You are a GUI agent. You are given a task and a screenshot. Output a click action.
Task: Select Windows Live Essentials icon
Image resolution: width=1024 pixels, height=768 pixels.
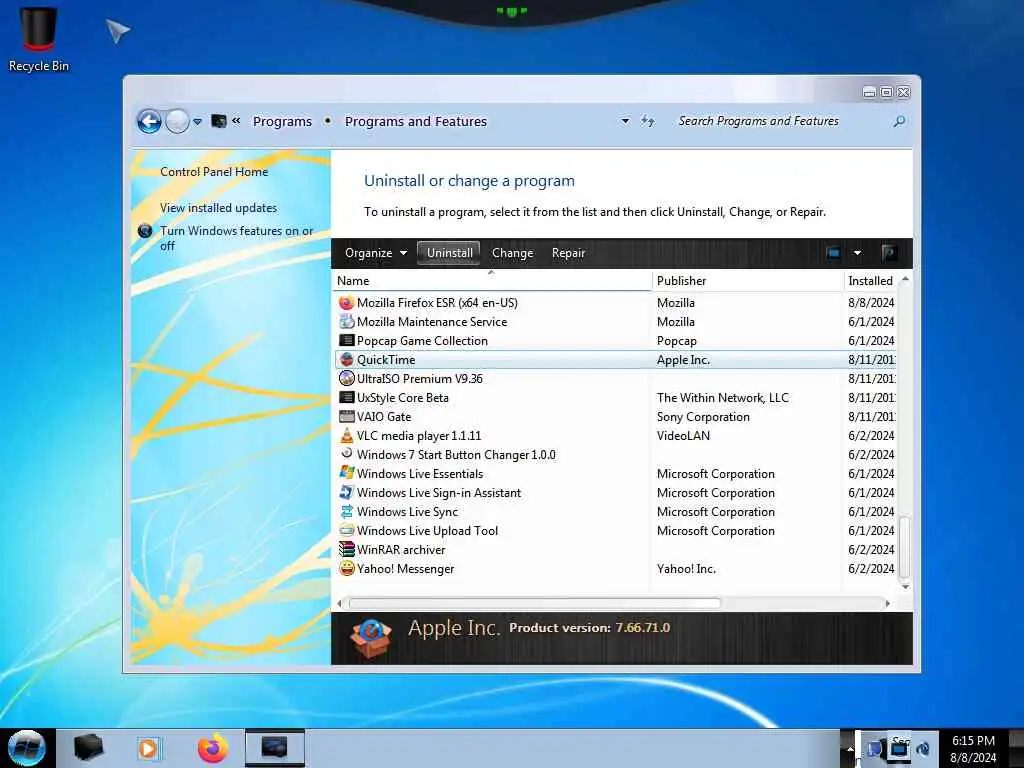(x=347, y=473)
